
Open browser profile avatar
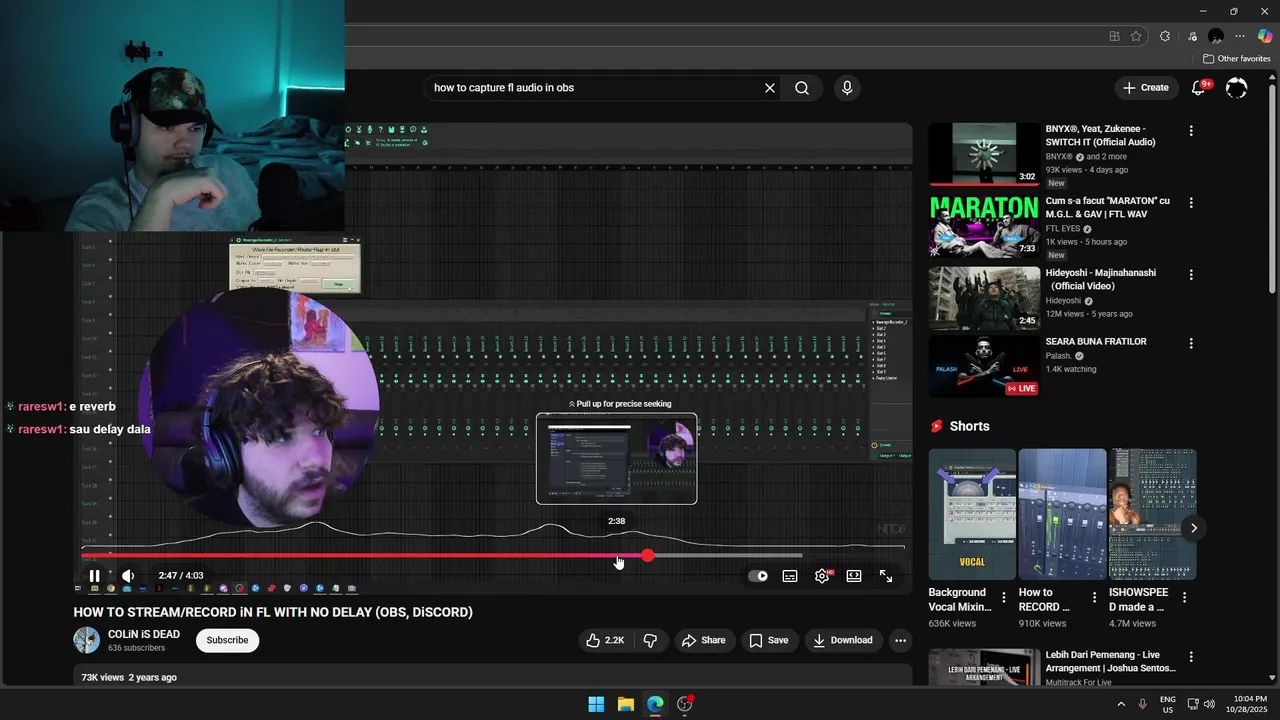[1216, 36]
